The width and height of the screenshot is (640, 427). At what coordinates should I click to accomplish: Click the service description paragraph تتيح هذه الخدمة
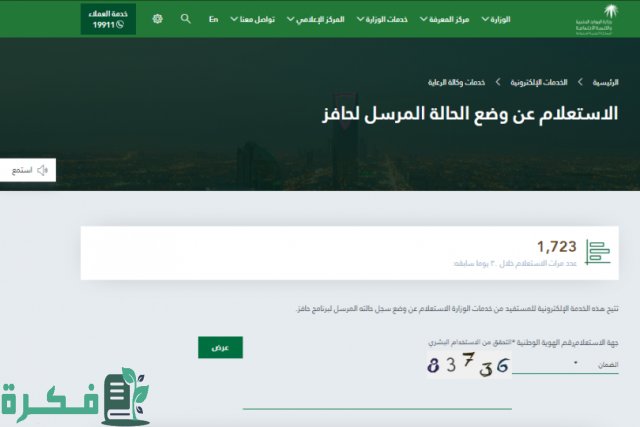457,309
